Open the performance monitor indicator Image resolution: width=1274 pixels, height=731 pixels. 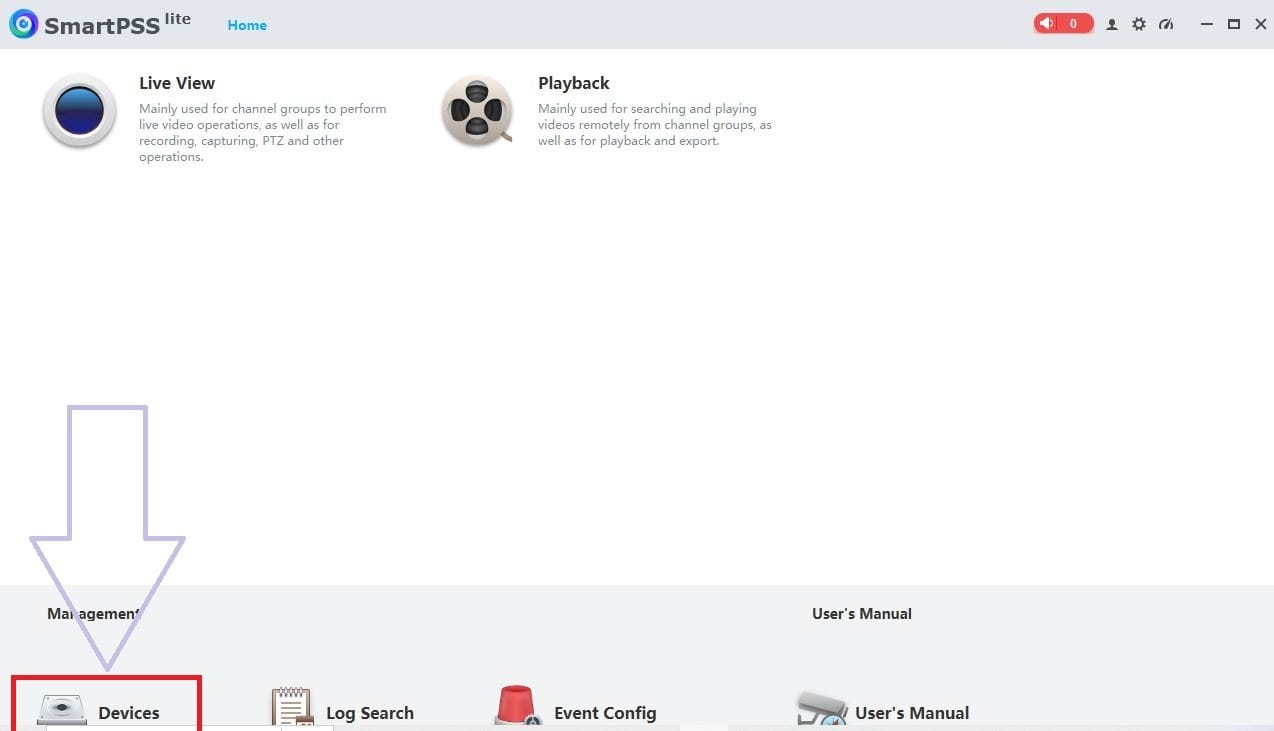(1166, 24)
